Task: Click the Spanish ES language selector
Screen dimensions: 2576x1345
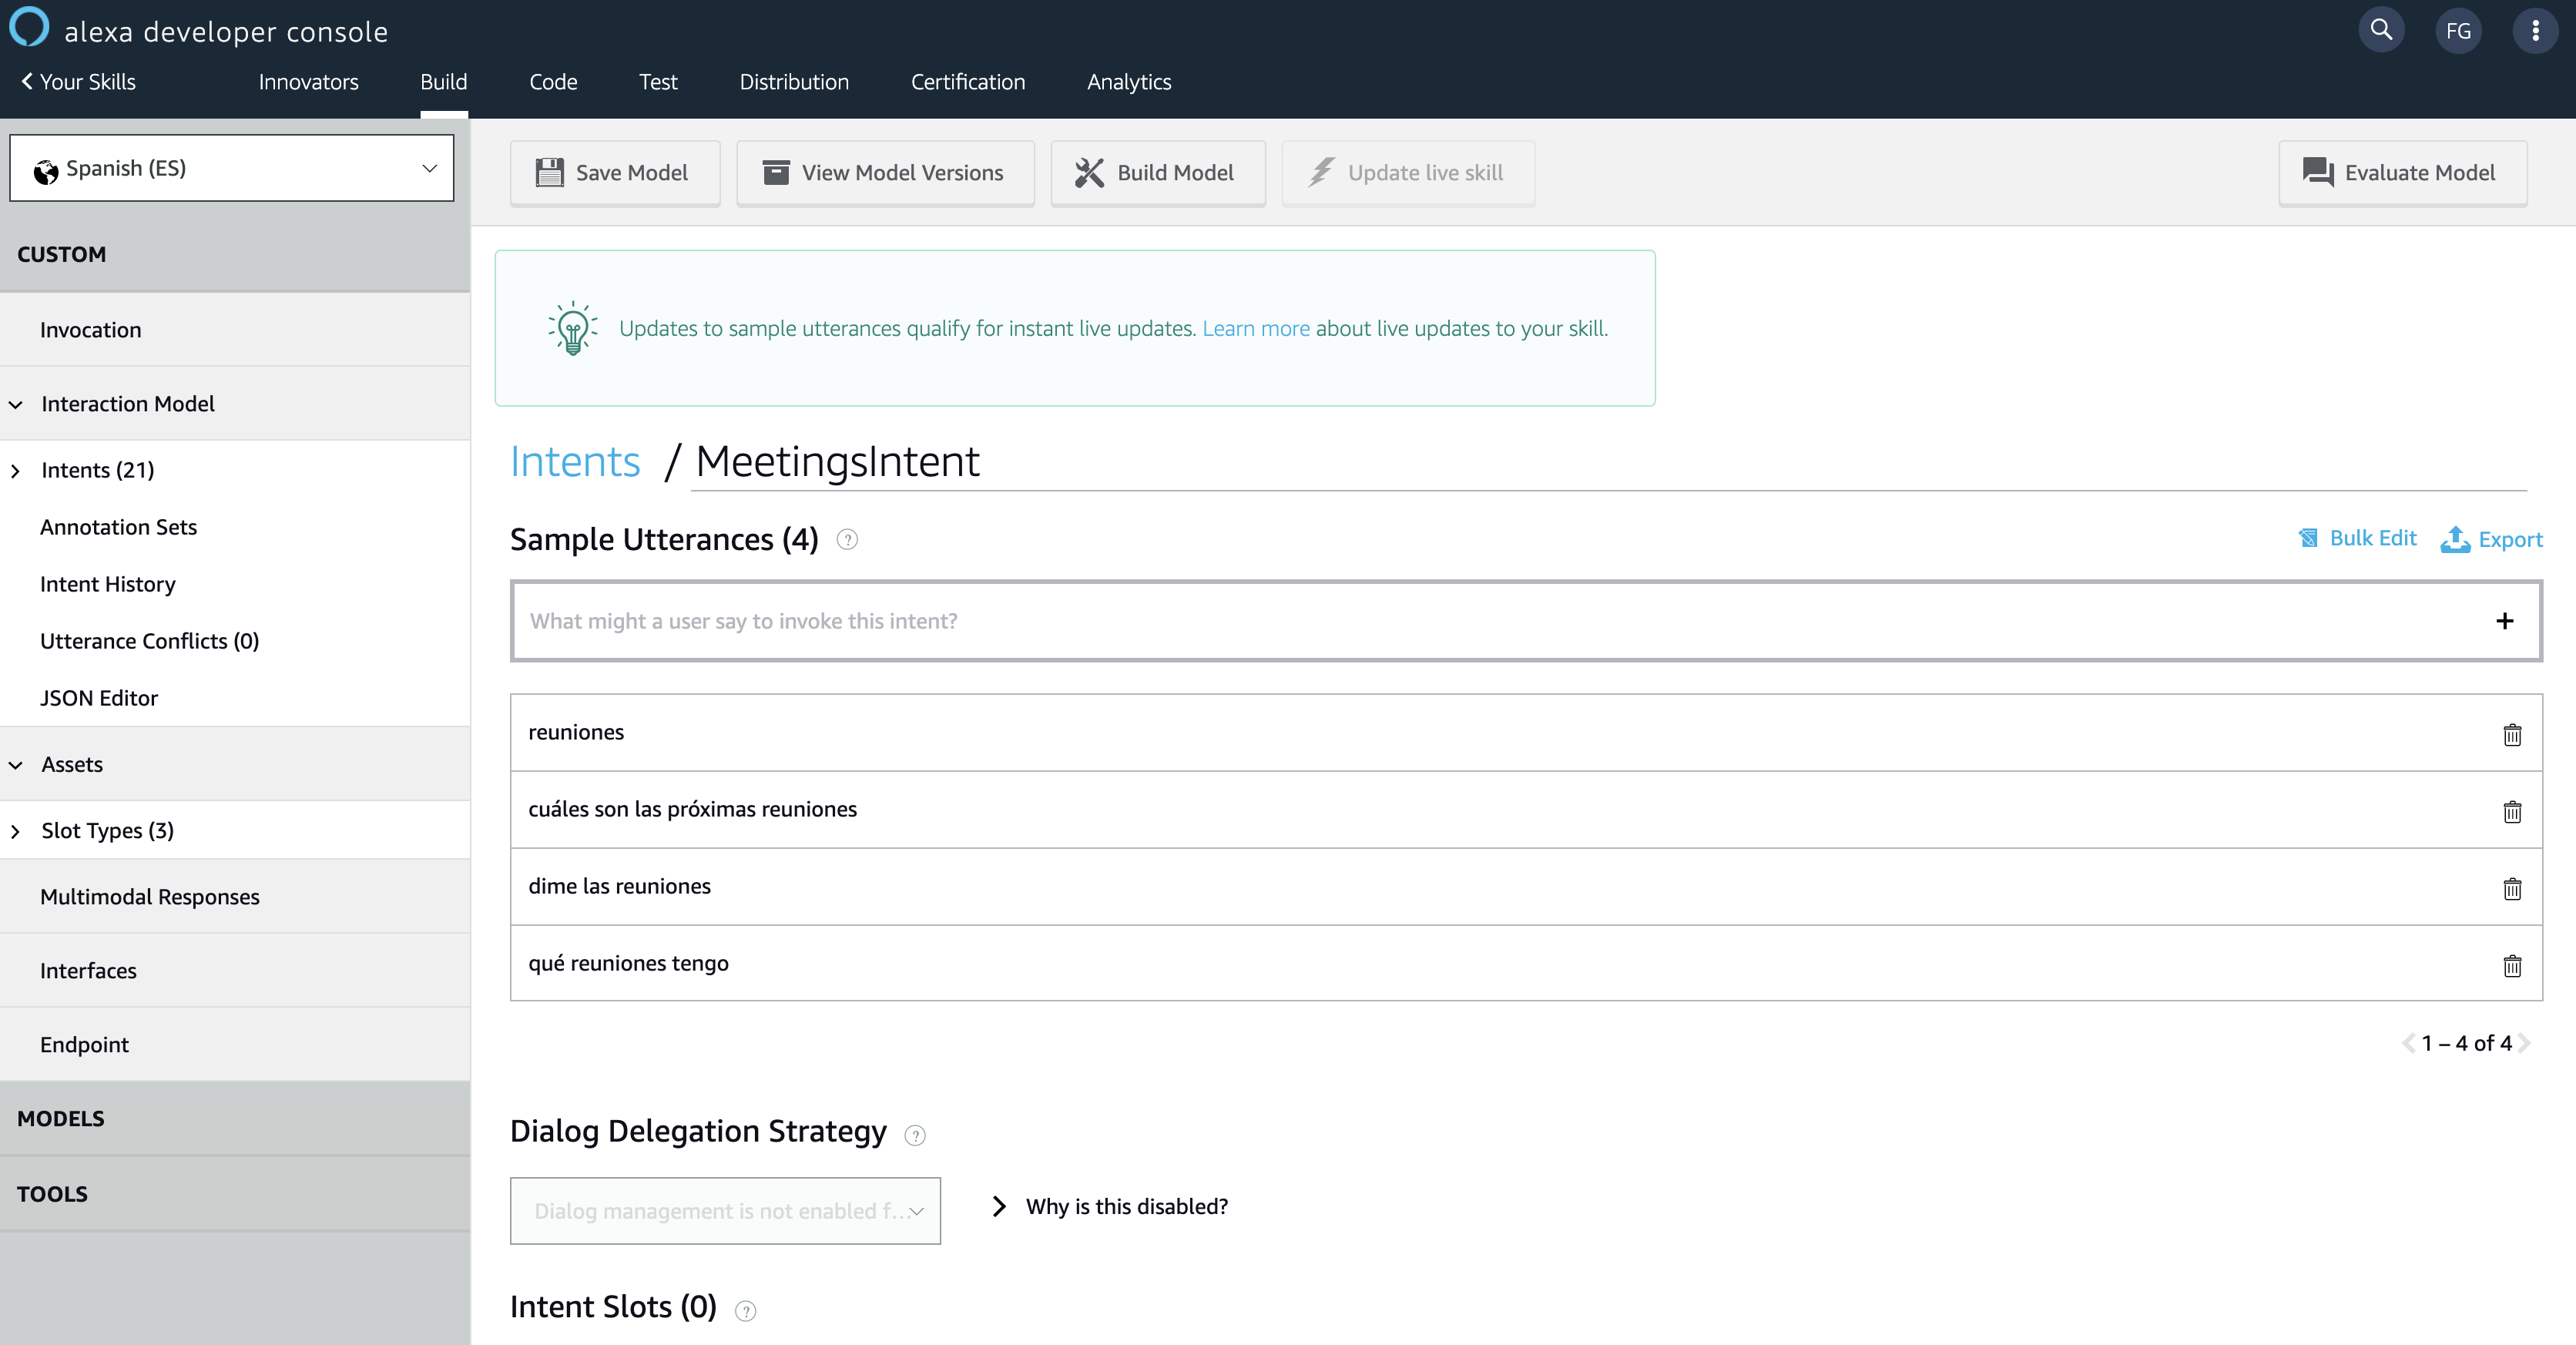Action: pos(233,167)
